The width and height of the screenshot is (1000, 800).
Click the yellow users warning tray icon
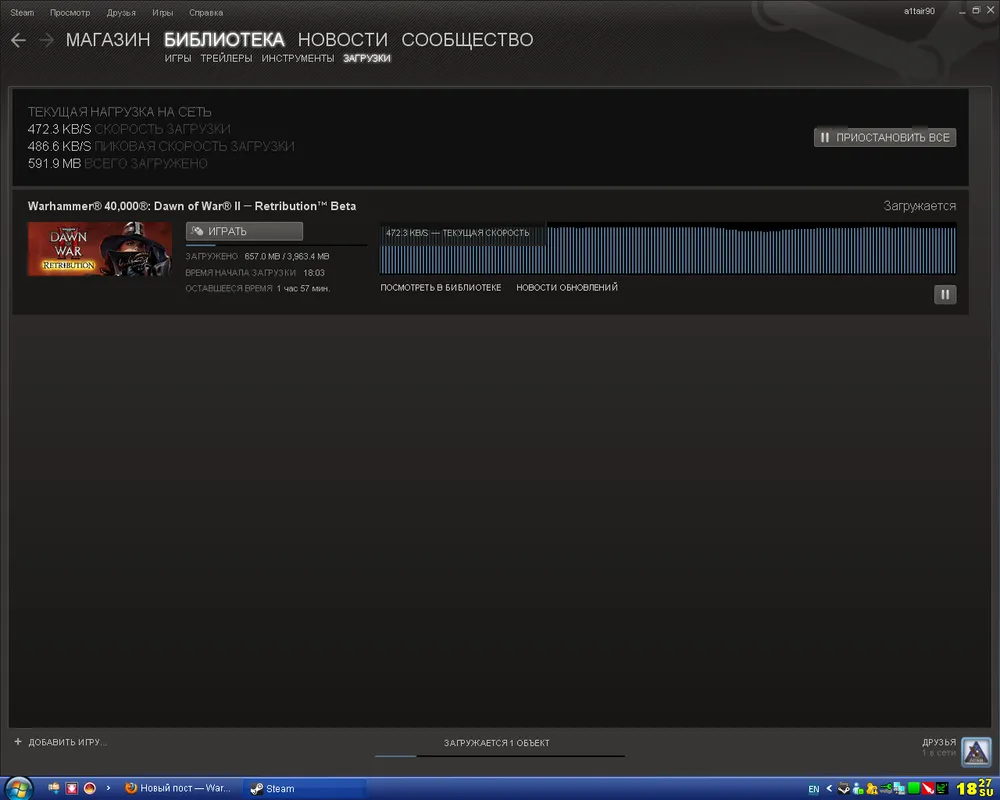[872, 789]
